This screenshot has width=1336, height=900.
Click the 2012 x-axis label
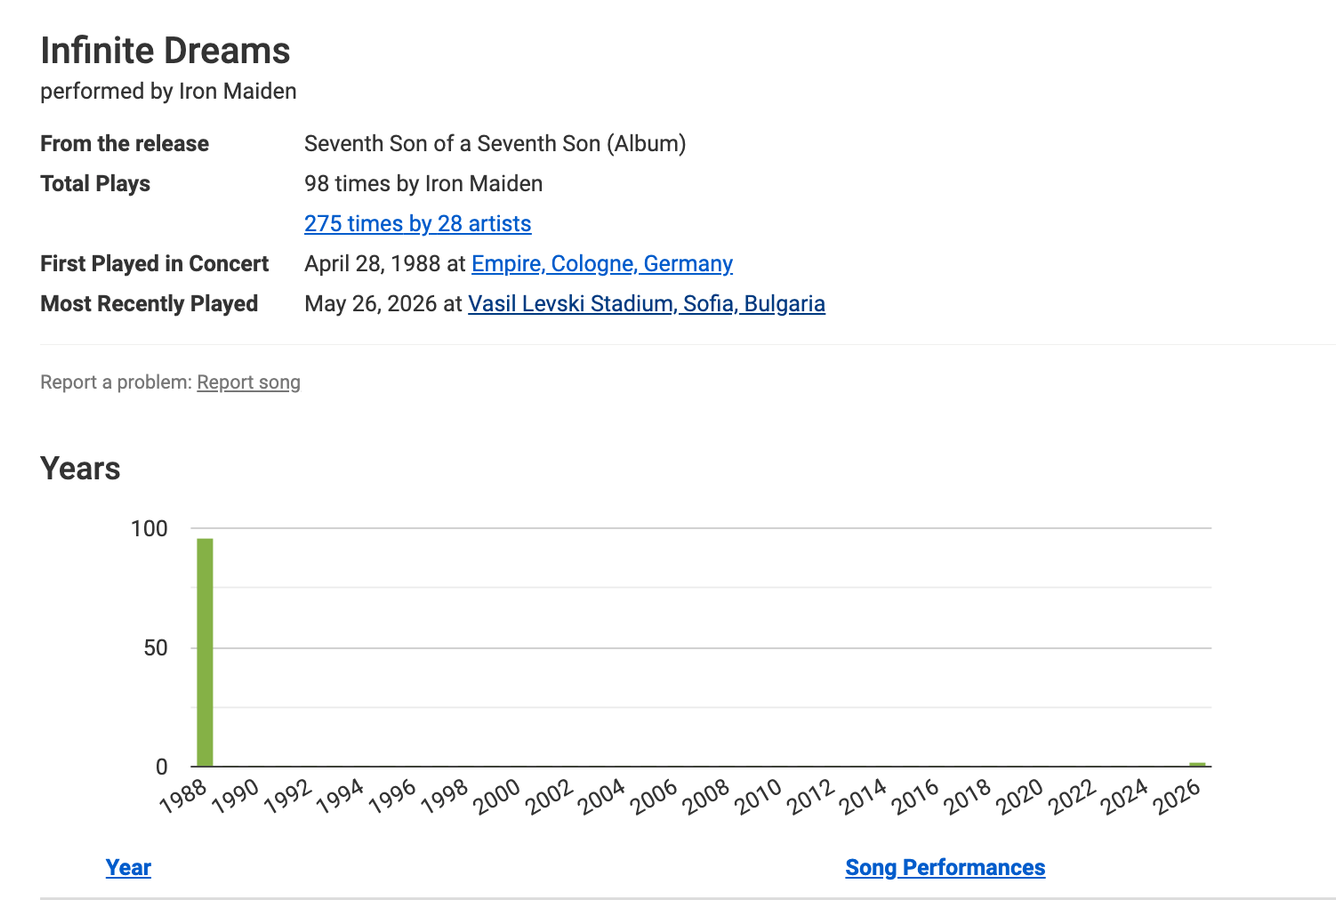coord(810,796)
